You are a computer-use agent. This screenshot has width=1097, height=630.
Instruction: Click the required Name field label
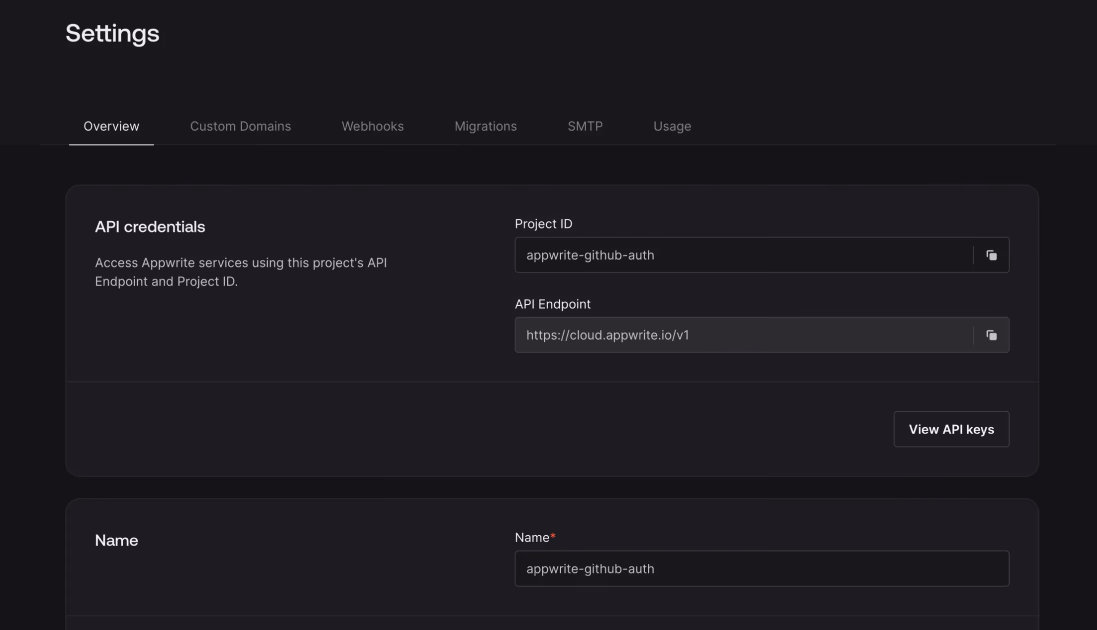tap(535, 538)
